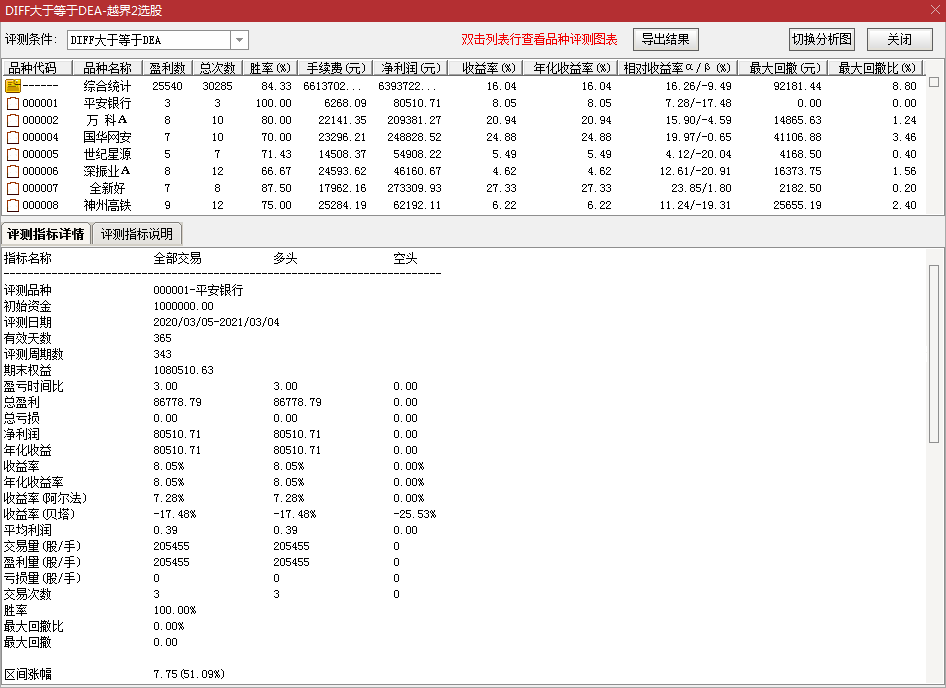Screen dimensions: 946x688
Task: Select the 国华网安 row
Action: click(x=465, y=137)
